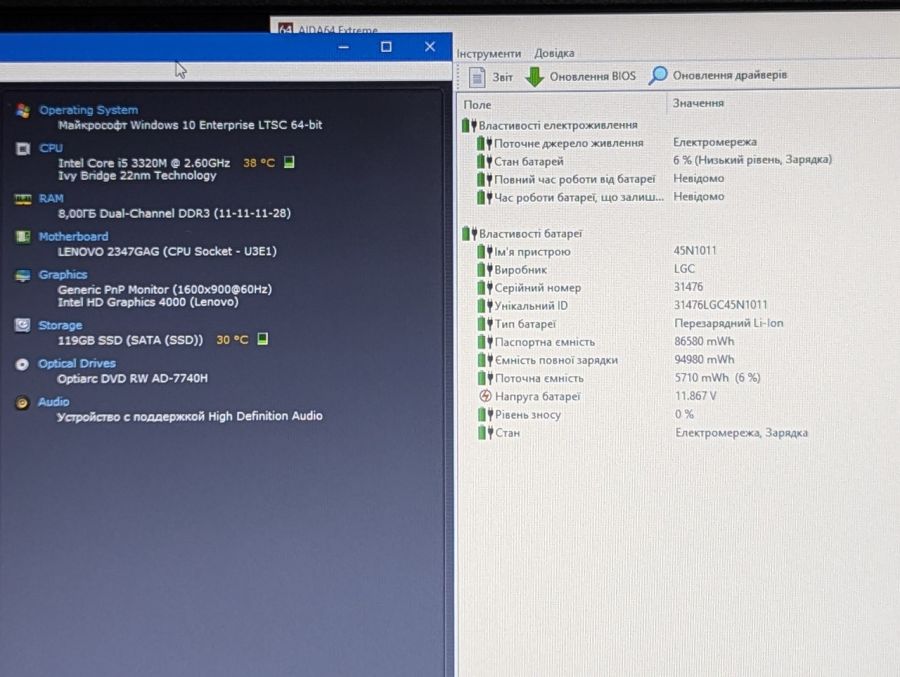The height and width of the screenshot is (677, 900).
Task: Click the Напруга батареї voltage icon
Action: tap(486, 396)
